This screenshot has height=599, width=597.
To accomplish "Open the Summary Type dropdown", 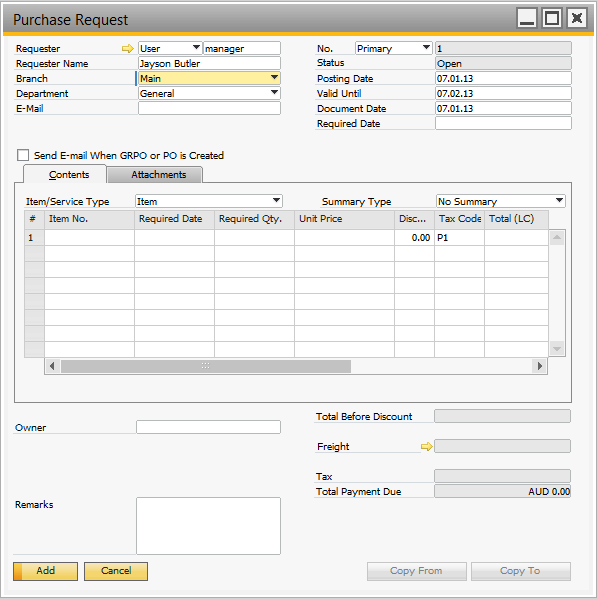I will pyautogui.click(x=559, y=201).
